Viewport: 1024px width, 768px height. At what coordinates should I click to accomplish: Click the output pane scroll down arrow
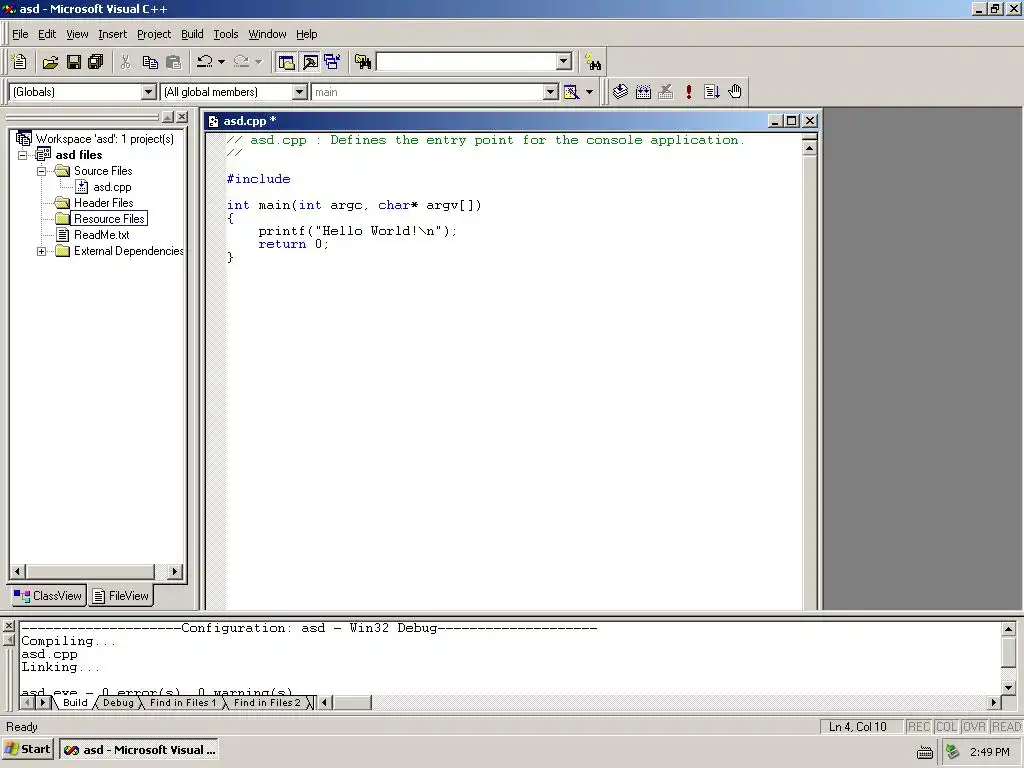(1008, 687)
